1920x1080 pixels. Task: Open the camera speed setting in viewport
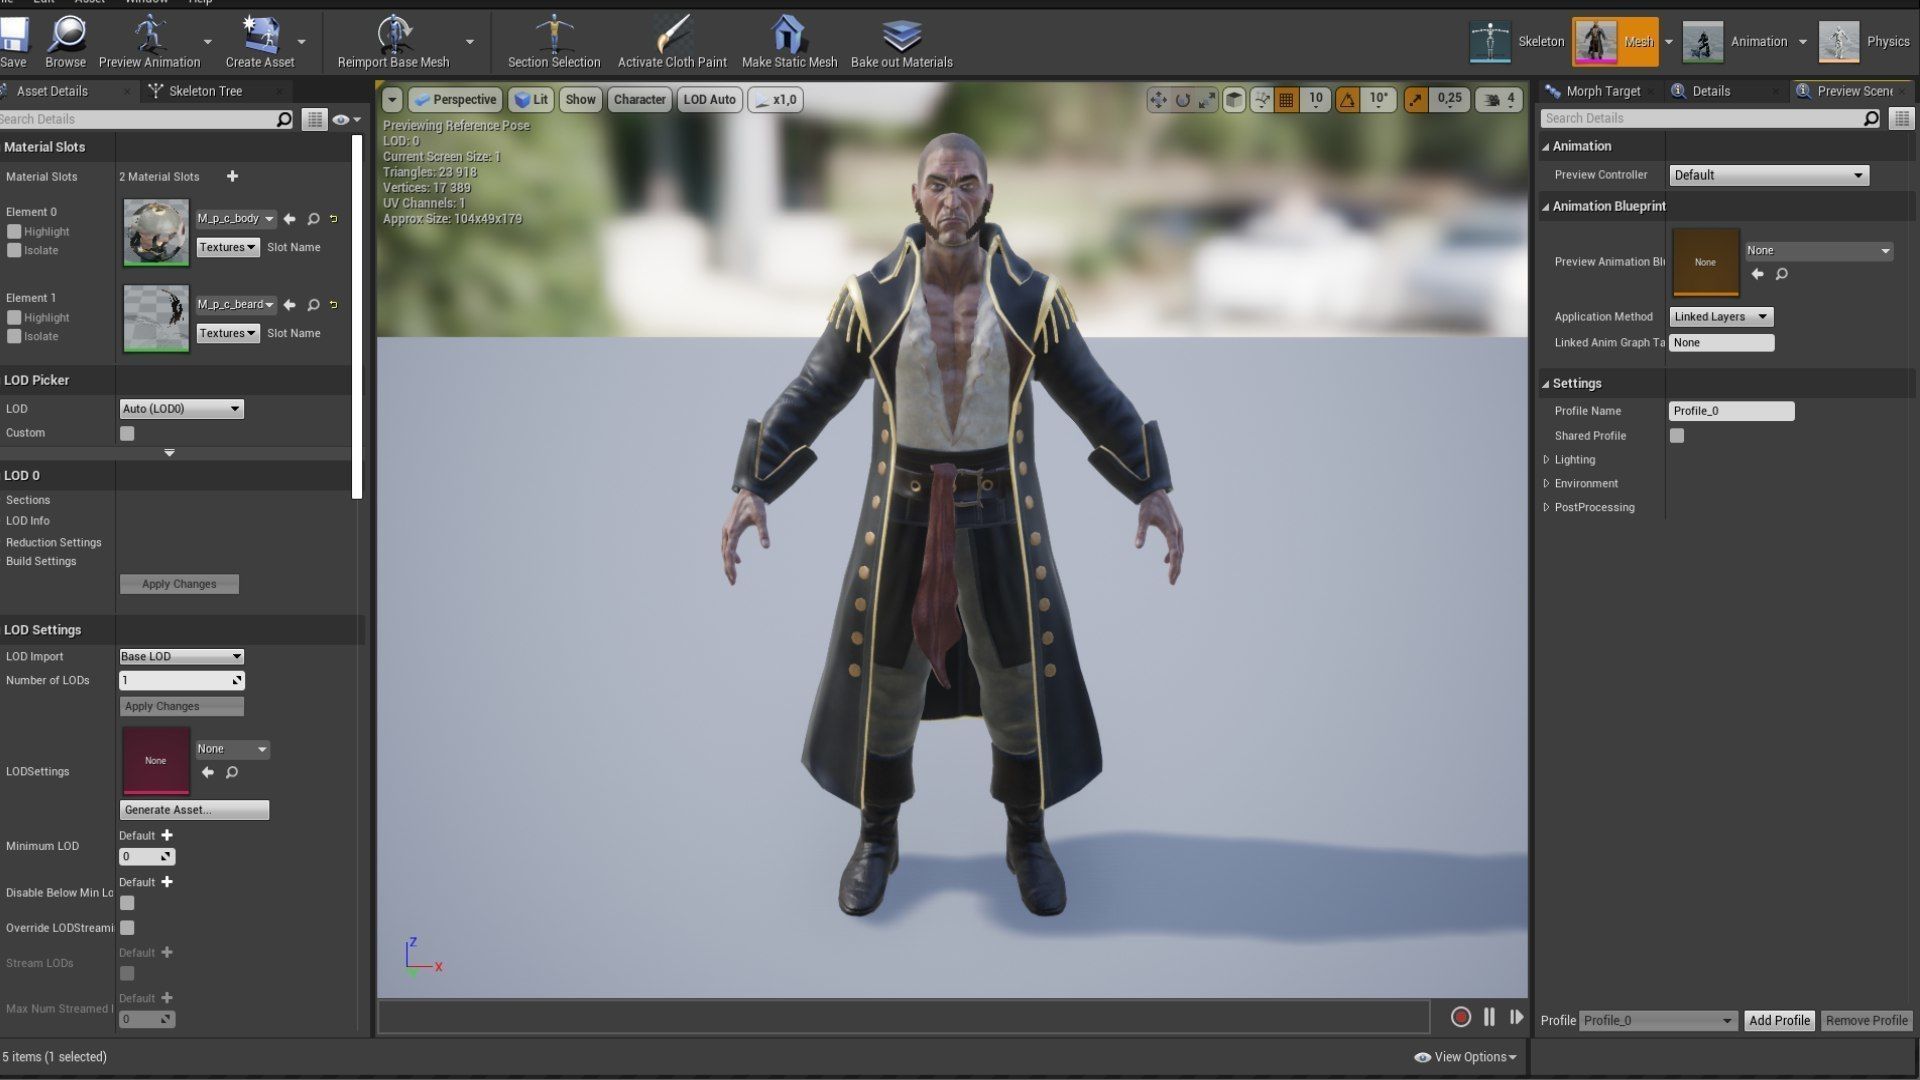(1499, 99)
